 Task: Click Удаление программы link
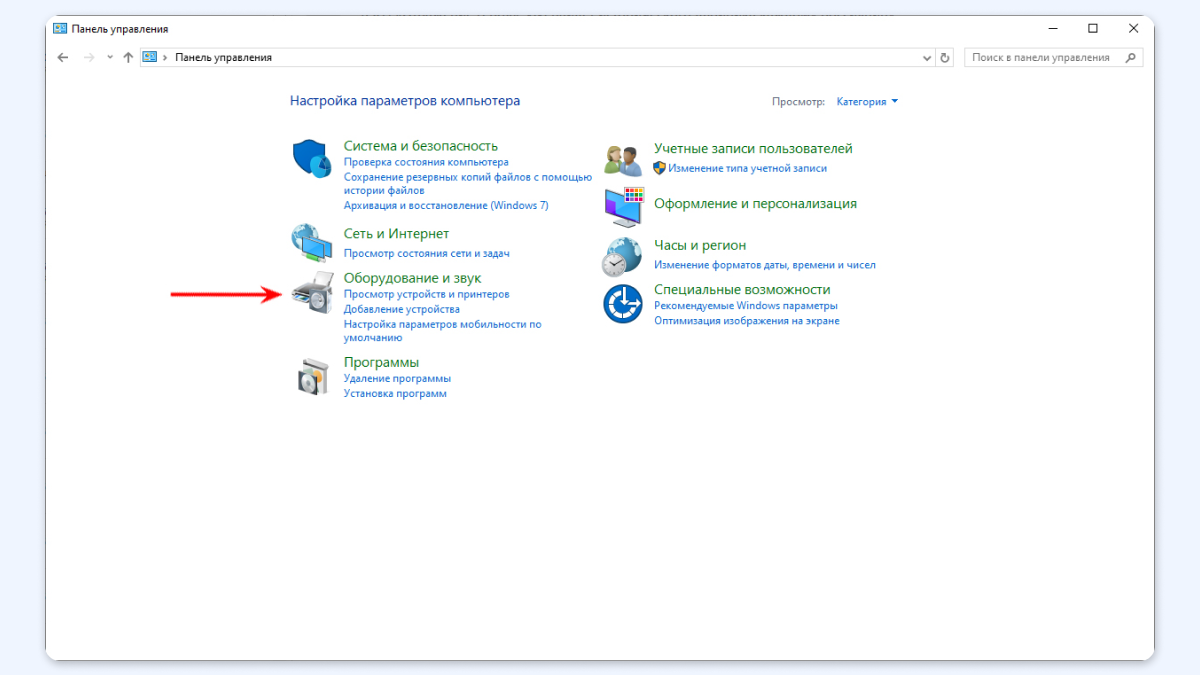click(x=397, y=378)
